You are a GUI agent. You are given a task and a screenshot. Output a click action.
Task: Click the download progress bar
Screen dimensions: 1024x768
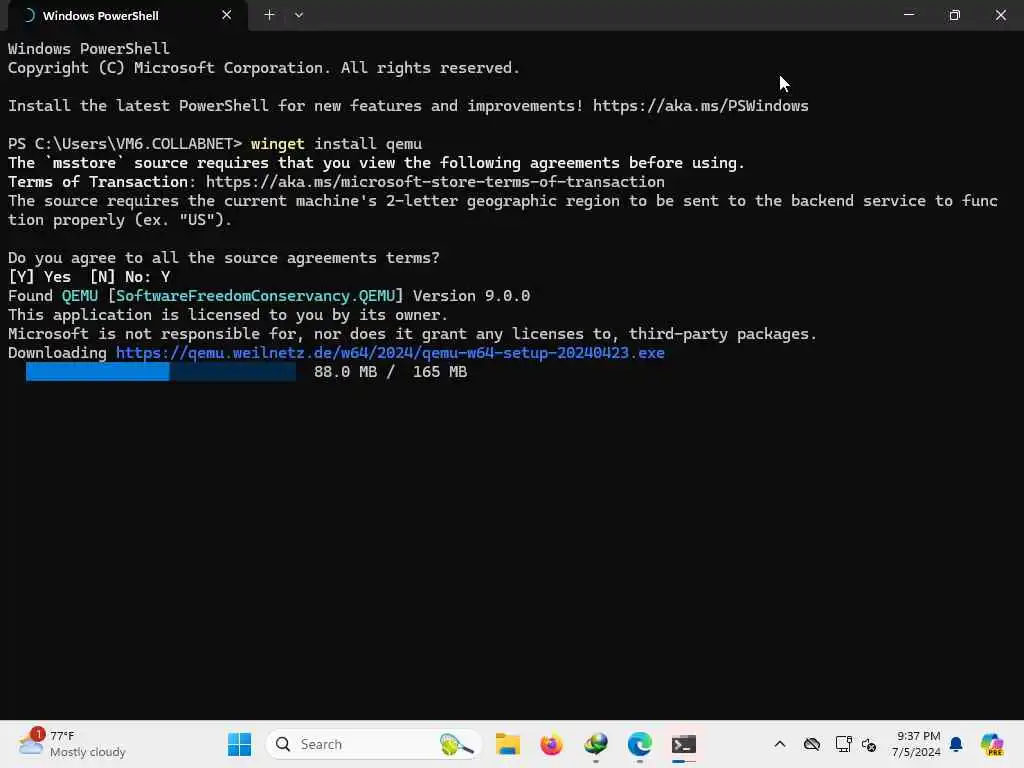coord(161,372)
